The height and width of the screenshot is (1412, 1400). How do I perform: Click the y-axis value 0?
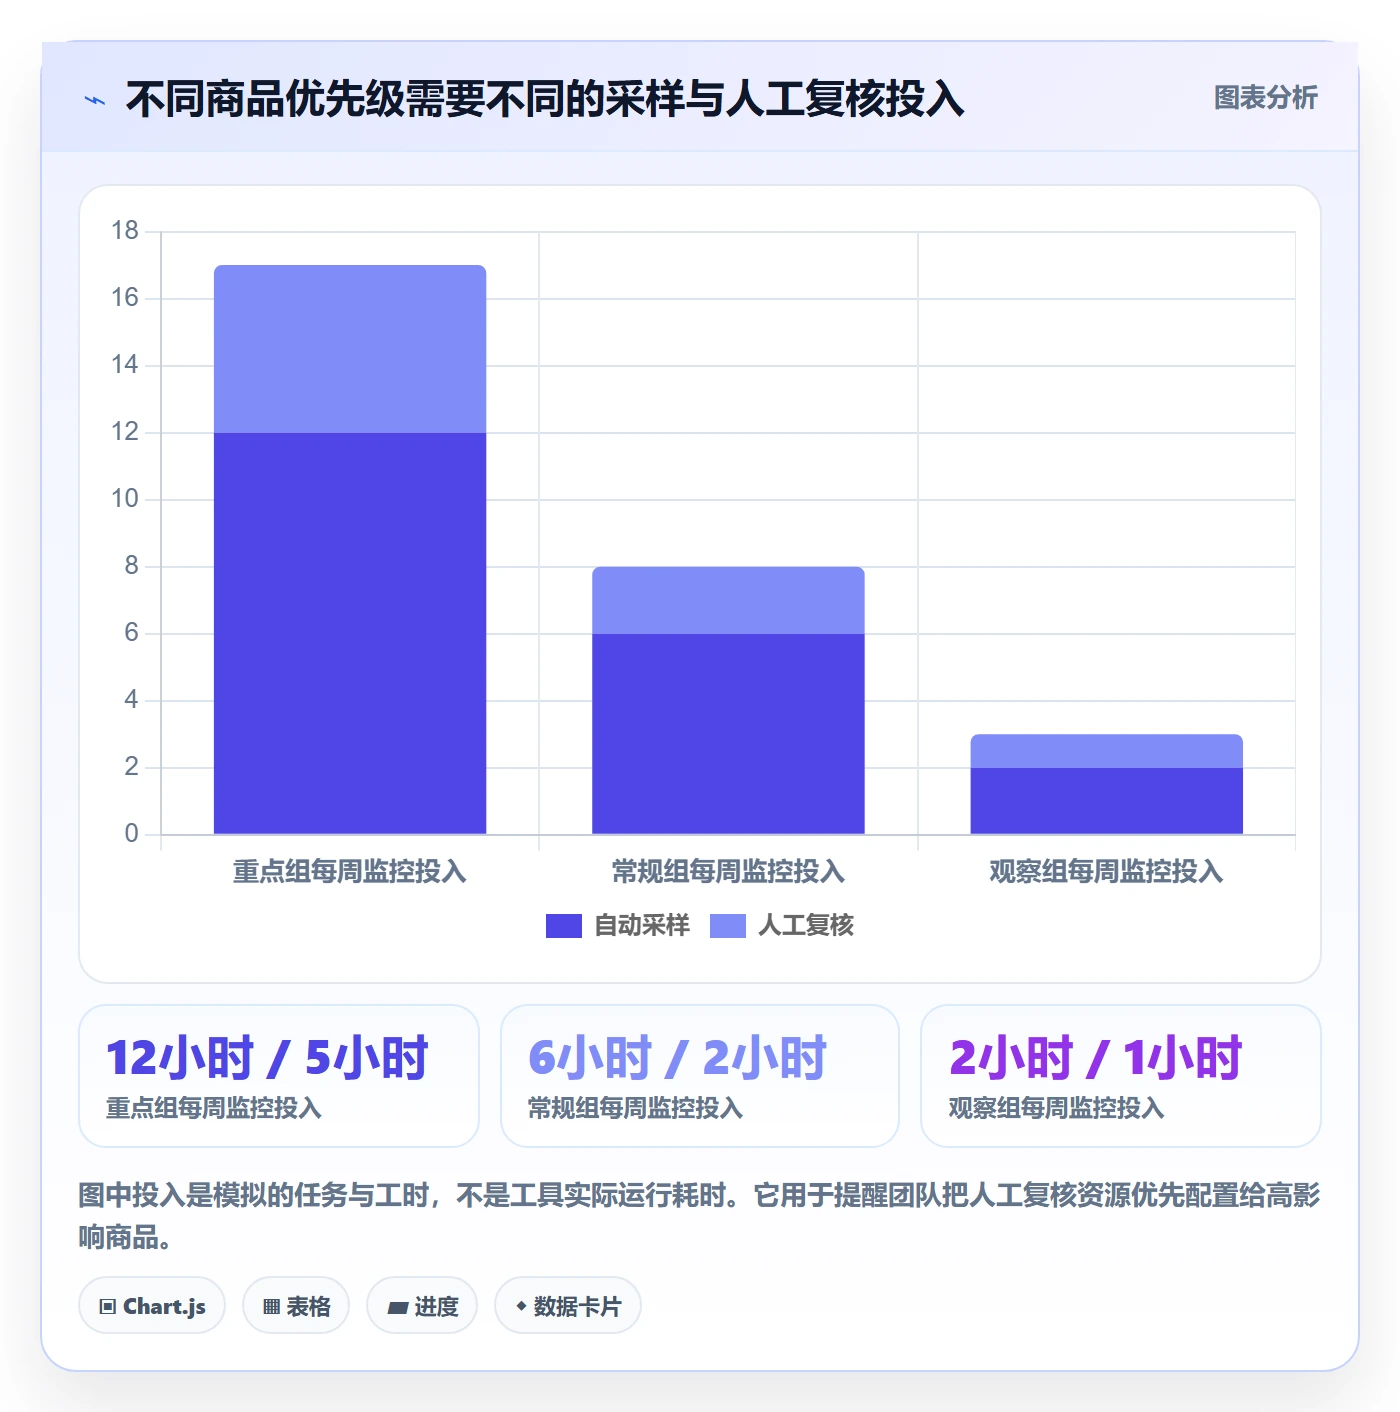point(131,834)
